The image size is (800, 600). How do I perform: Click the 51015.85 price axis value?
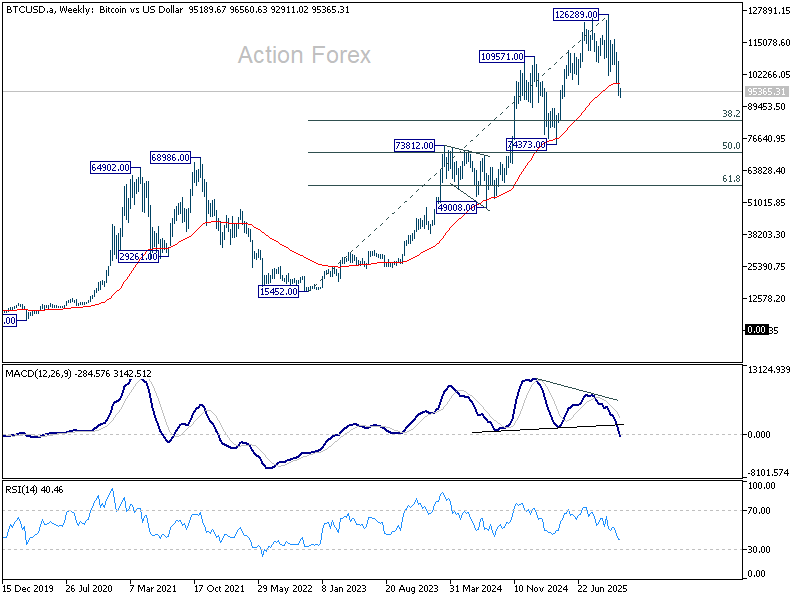coord(766,203)
